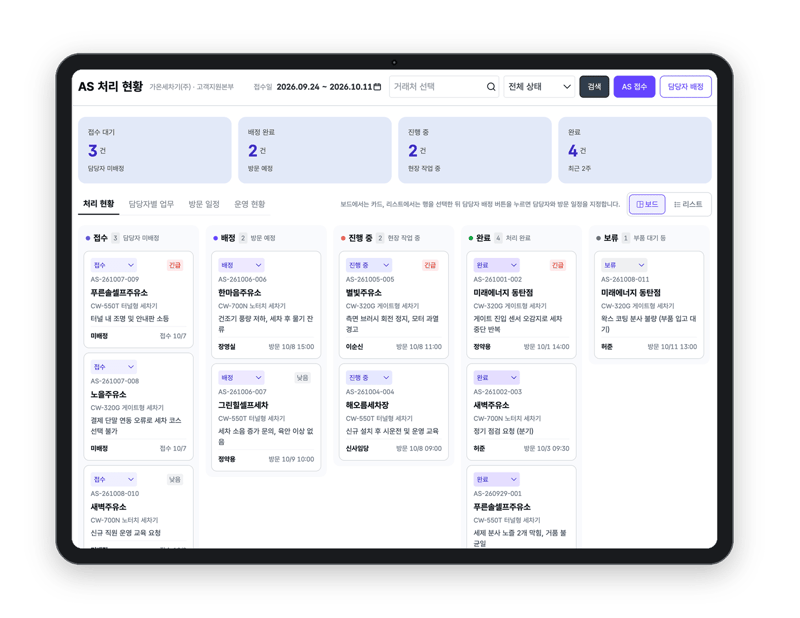
Task: Click the 담당자 배정 button
Action: [x=685, y=87]
